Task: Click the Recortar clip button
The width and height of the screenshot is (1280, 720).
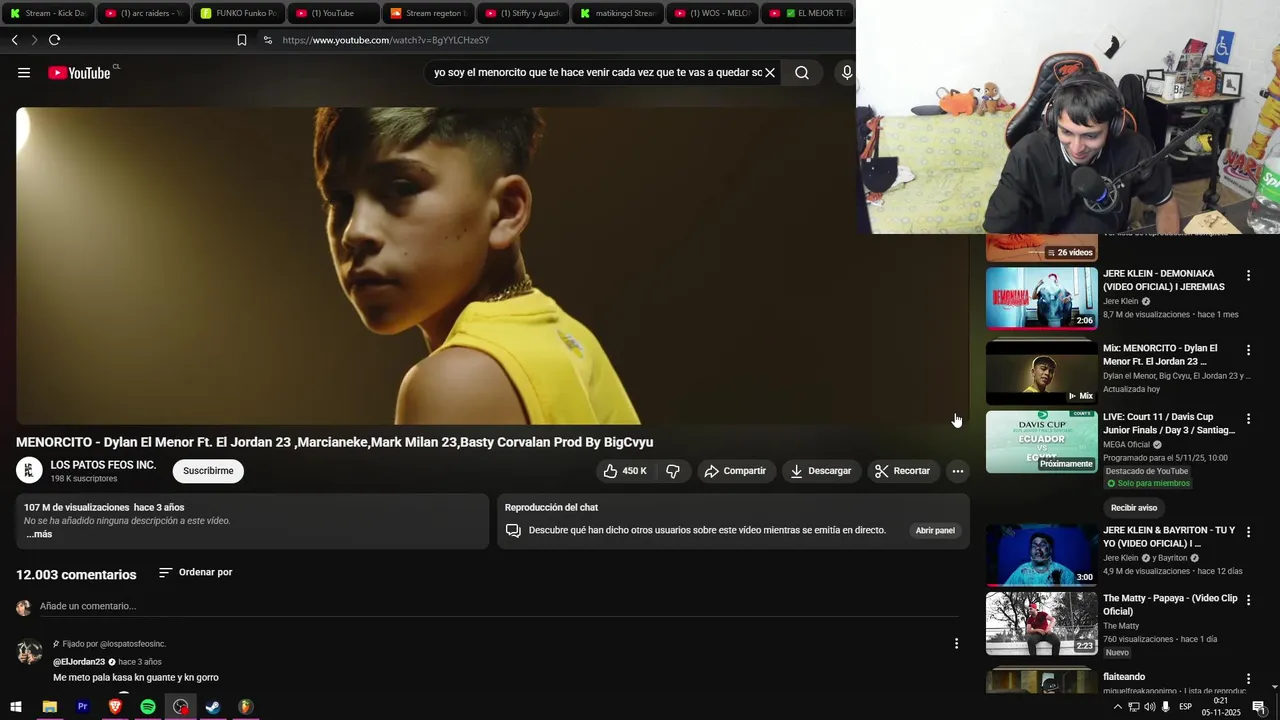Action: pyautogui.click(x=903, y=471)
